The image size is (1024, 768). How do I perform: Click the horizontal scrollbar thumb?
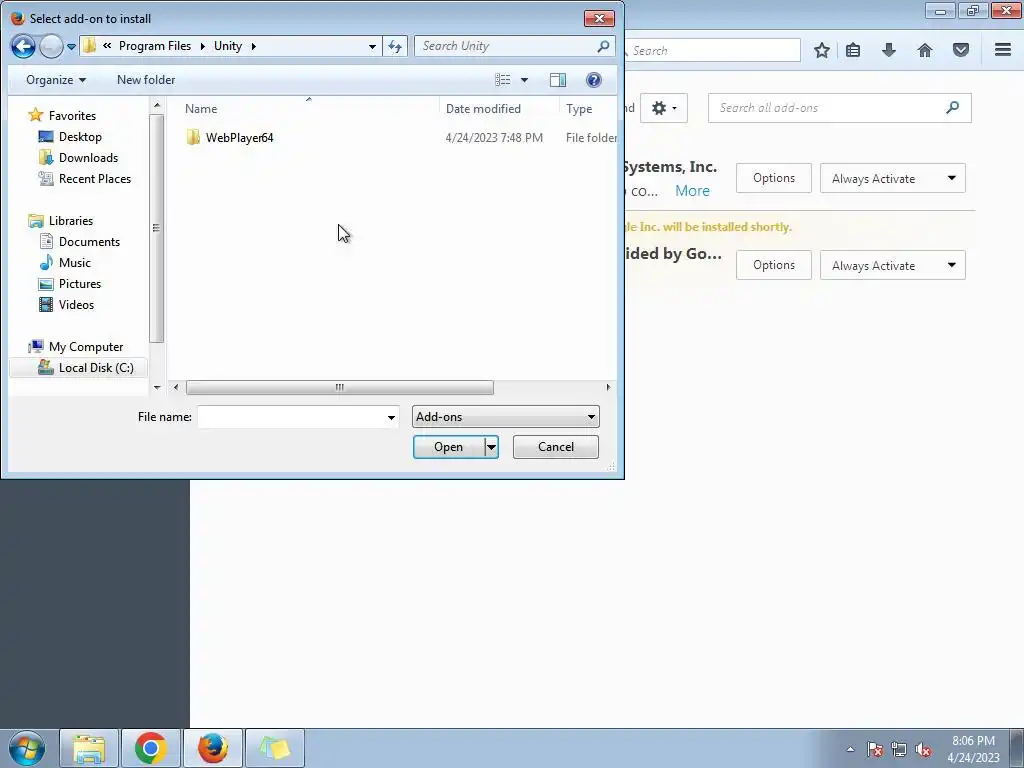[340, 387]
